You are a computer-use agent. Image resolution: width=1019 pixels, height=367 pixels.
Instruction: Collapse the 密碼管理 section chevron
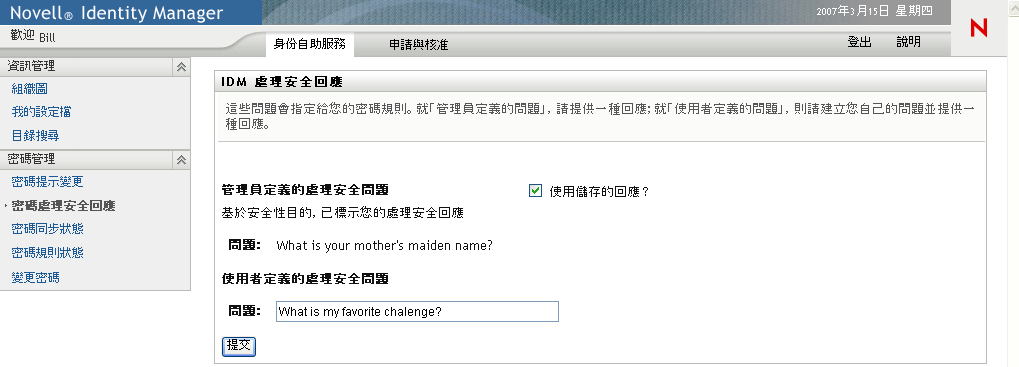(181, 160)
